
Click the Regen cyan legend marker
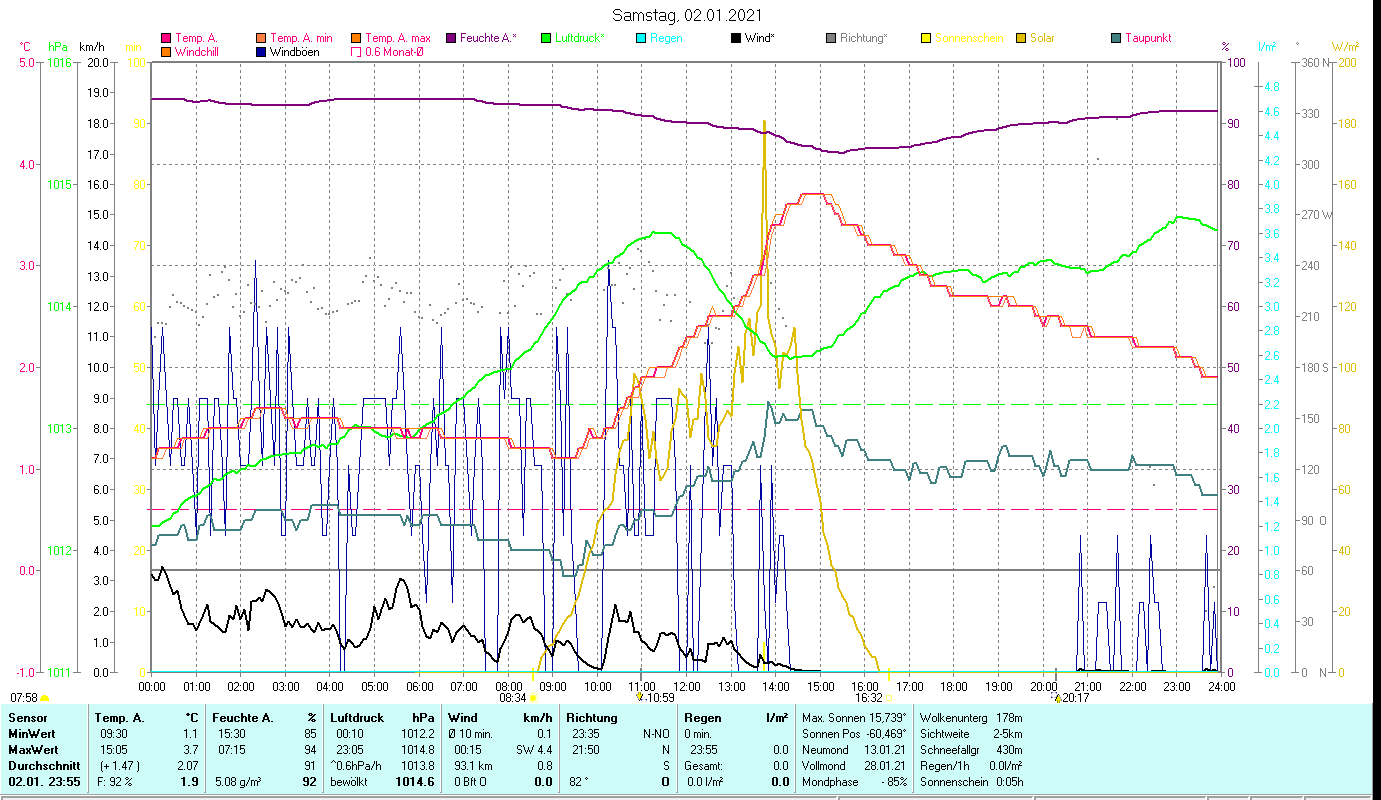click(641, 38)
